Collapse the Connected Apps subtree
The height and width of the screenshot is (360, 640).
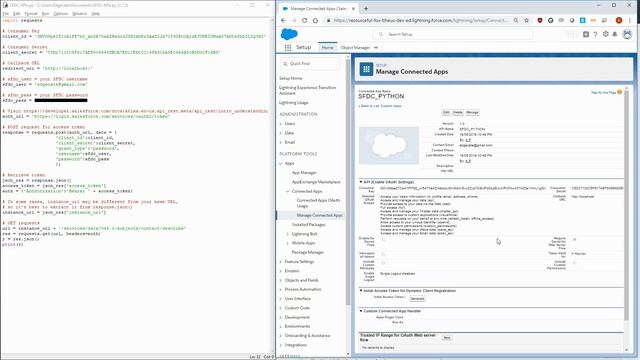[288, 191]
